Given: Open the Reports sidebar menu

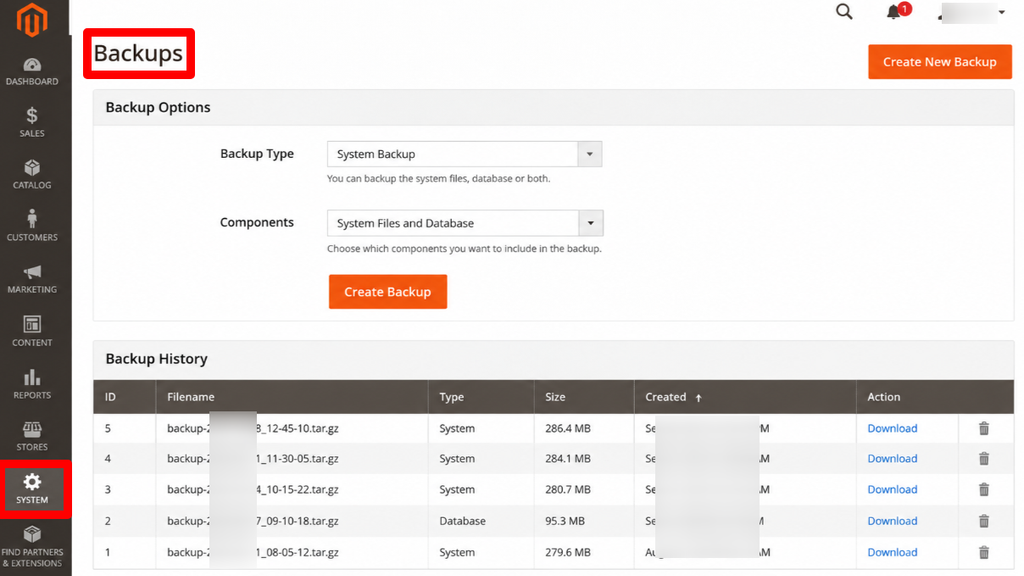Looking at the screenshot, I should pos(32,384).
